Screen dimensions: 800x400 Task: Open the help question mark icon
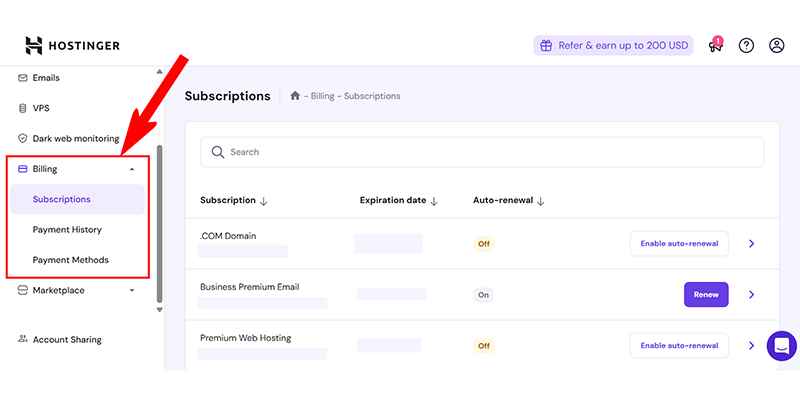(x=746, y=45)
